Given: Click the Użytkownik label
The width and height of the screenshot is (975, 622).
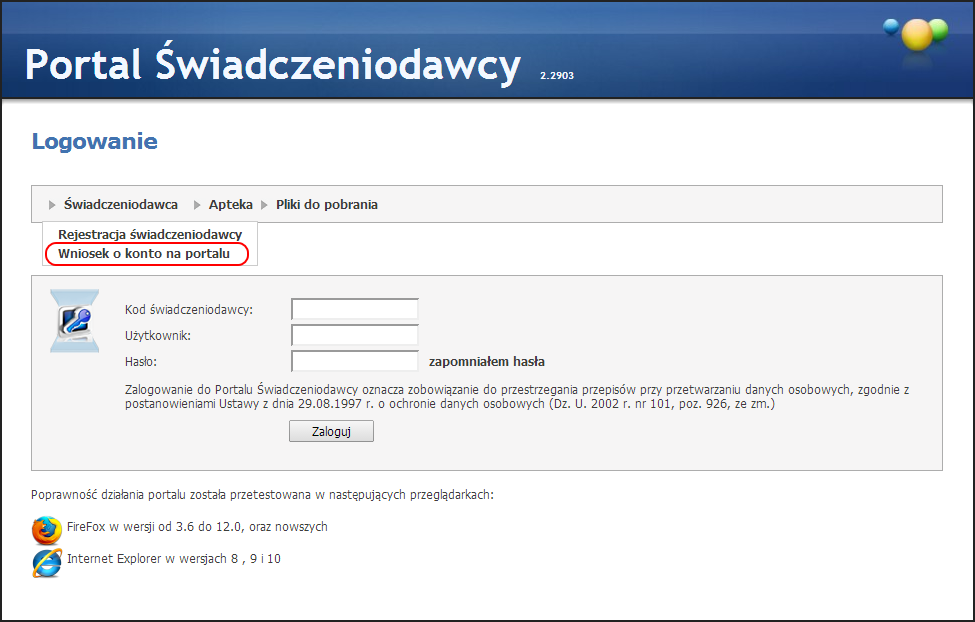Looking at the screenshot, I should pyautogui.click(x=158, y=336).
